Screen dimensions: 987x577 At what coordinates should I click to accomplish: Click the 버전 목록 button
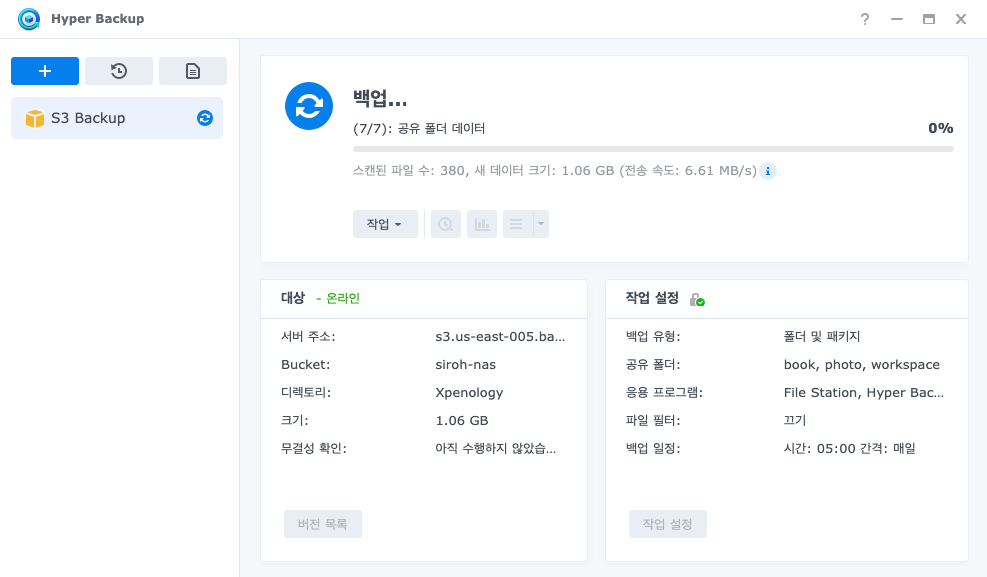(x=323, y=524)
